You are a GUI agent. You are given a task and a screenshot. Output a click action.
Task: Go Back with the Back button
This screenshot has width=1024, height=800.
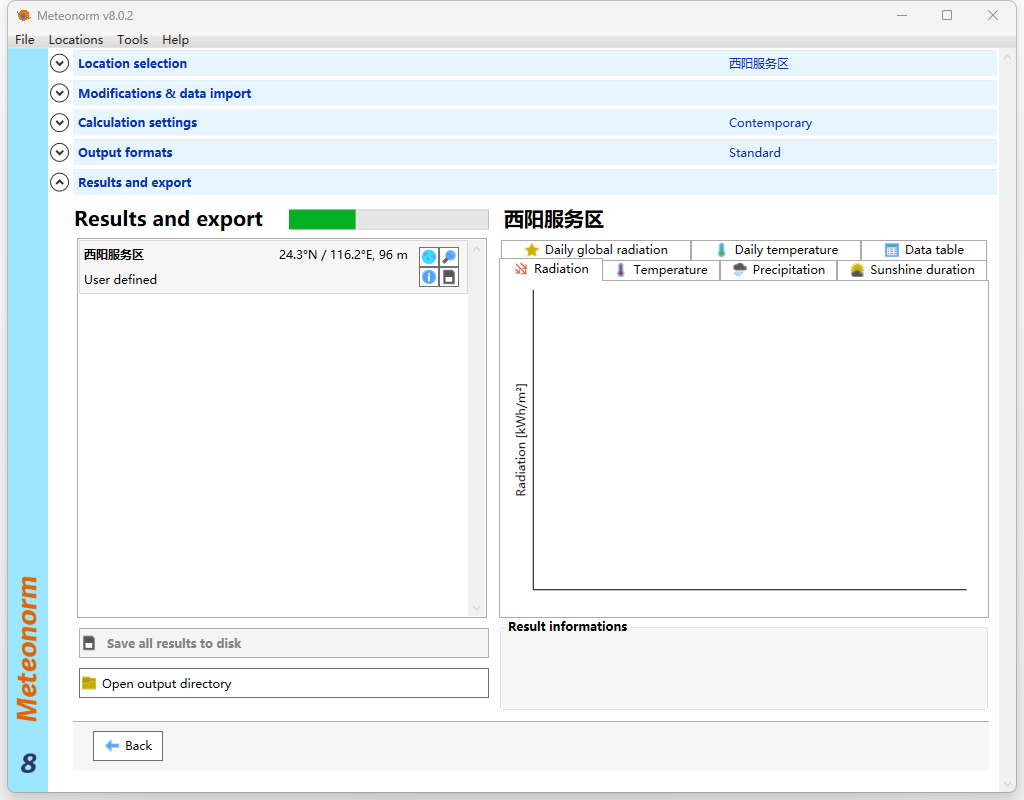[128, 746]
